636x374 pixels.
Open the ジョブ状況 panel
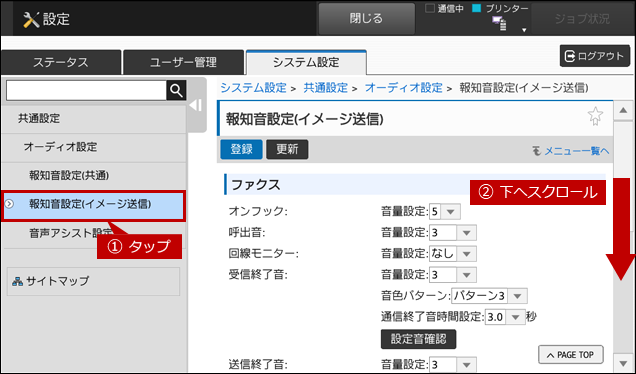click(582, 19)
